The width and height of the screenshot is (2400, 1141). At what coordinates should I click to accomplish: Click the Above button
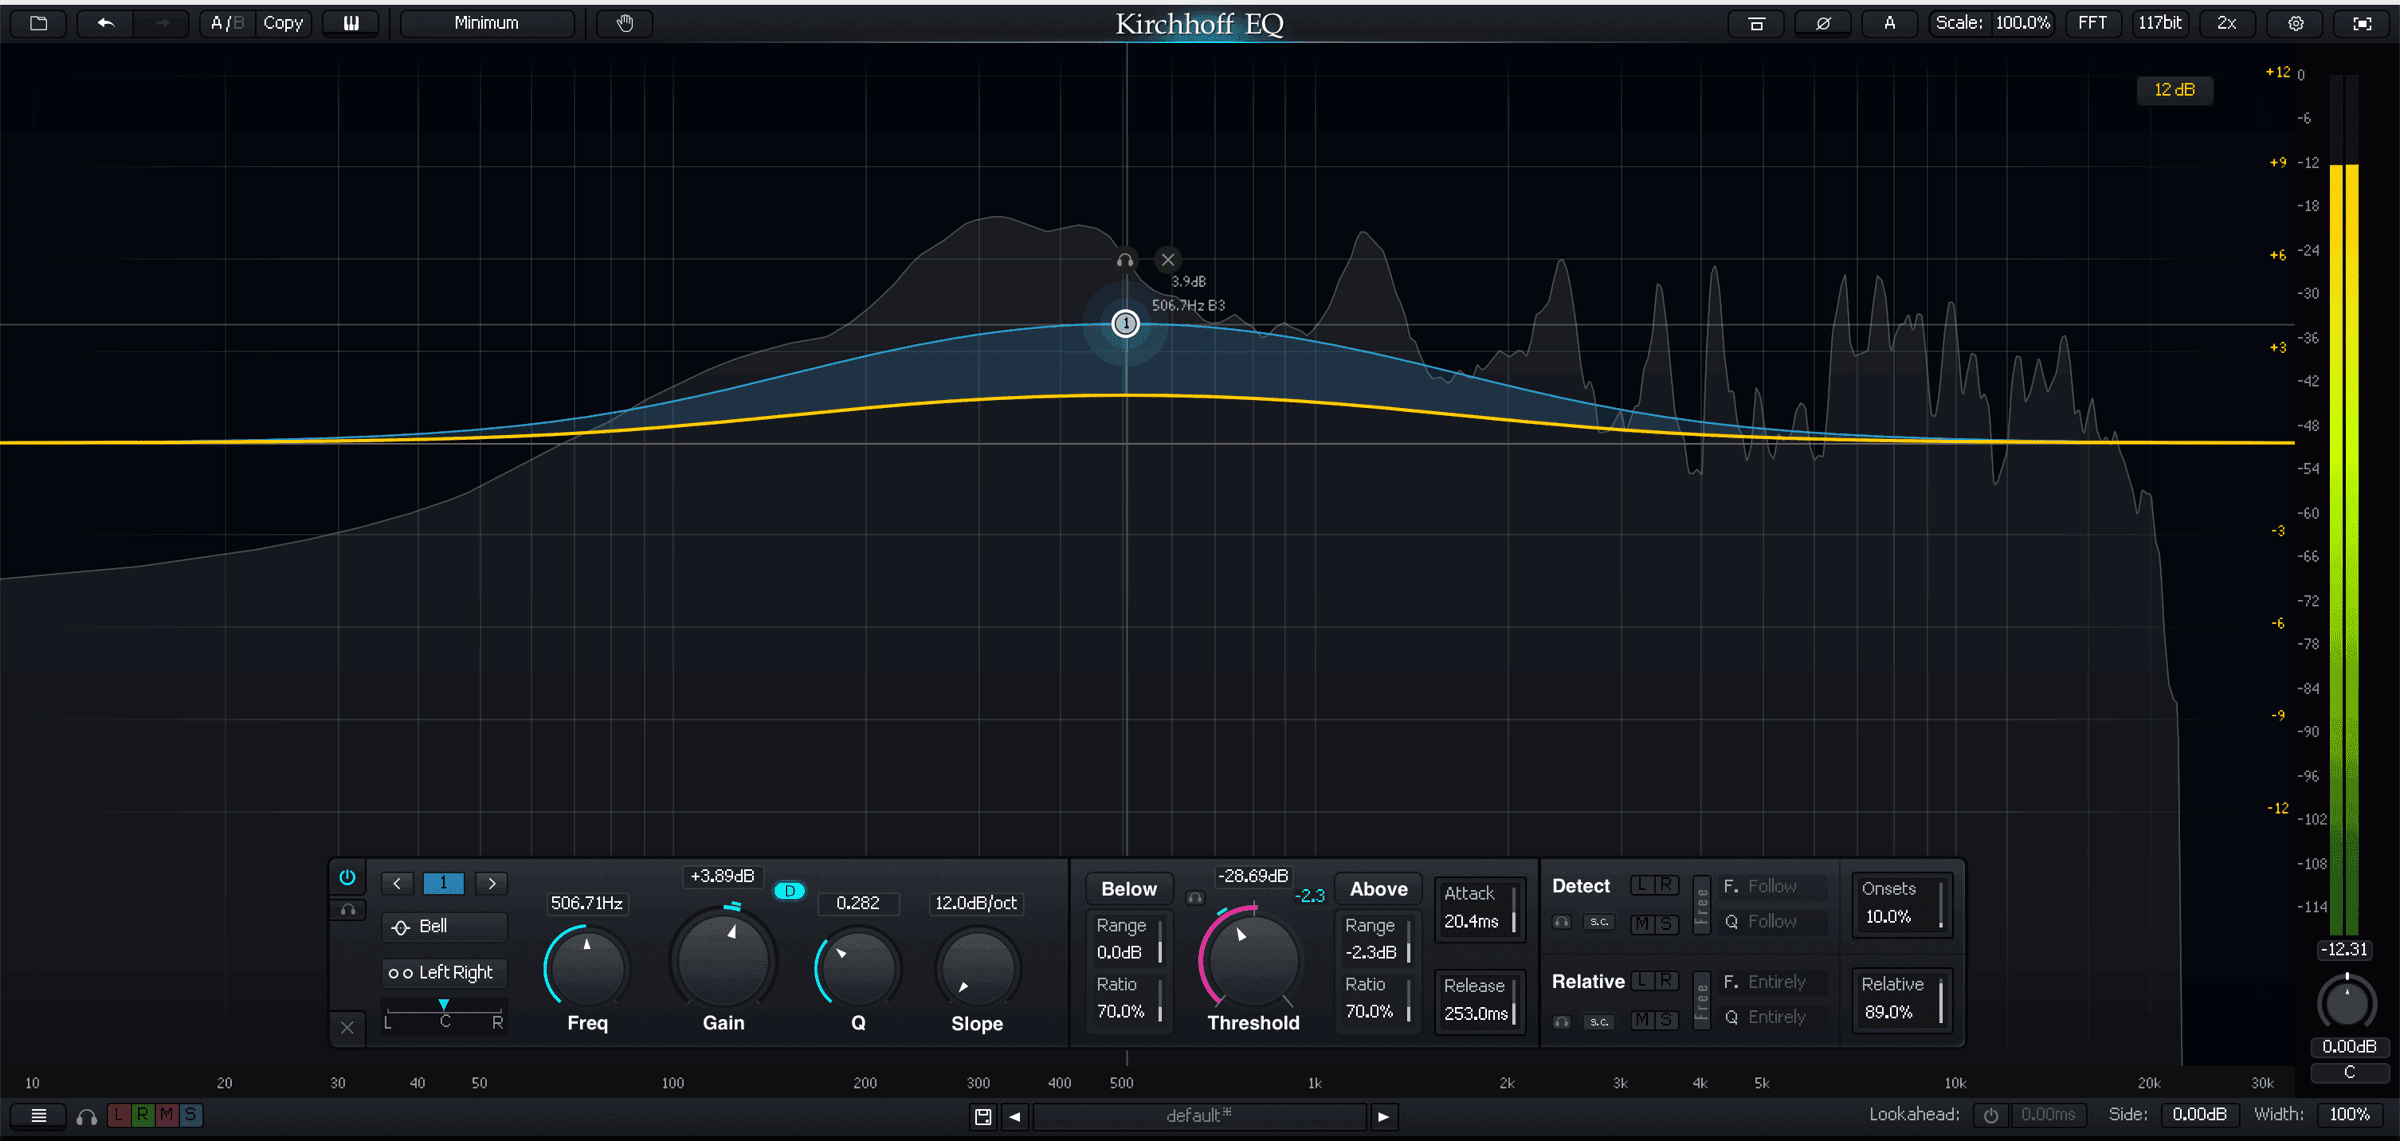(1378, 889)
